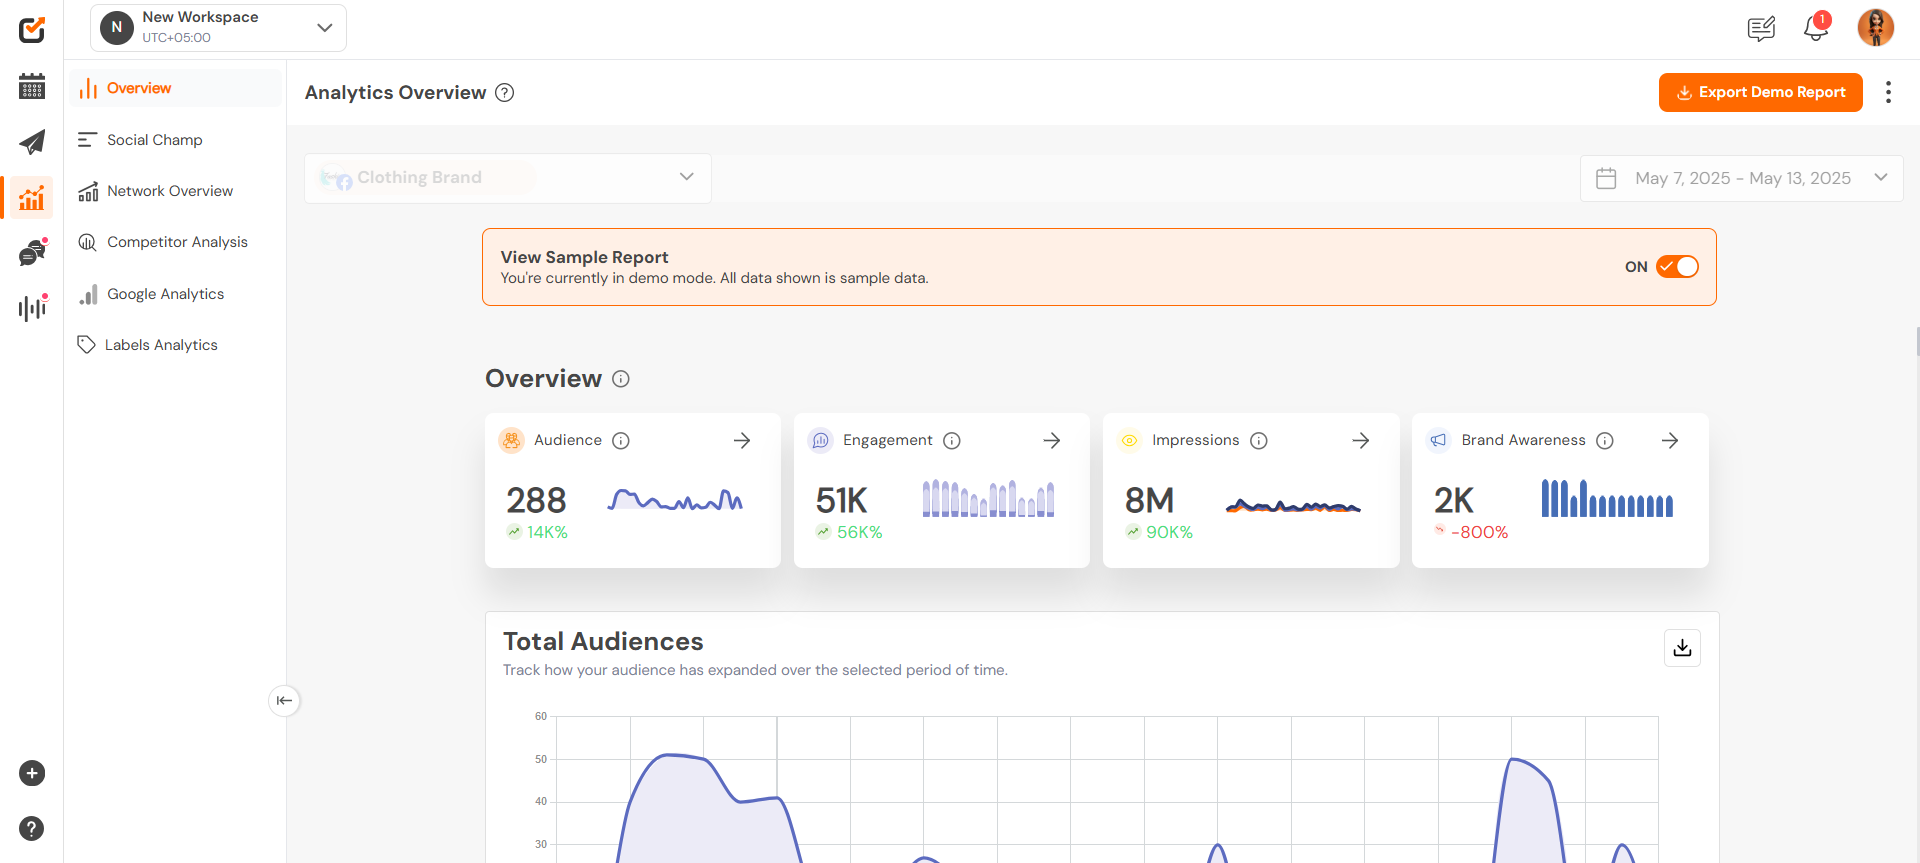Screen dimensions: 1920x863
Task: Download the Total Audiences chart
Action: [x=1682, y=648]
